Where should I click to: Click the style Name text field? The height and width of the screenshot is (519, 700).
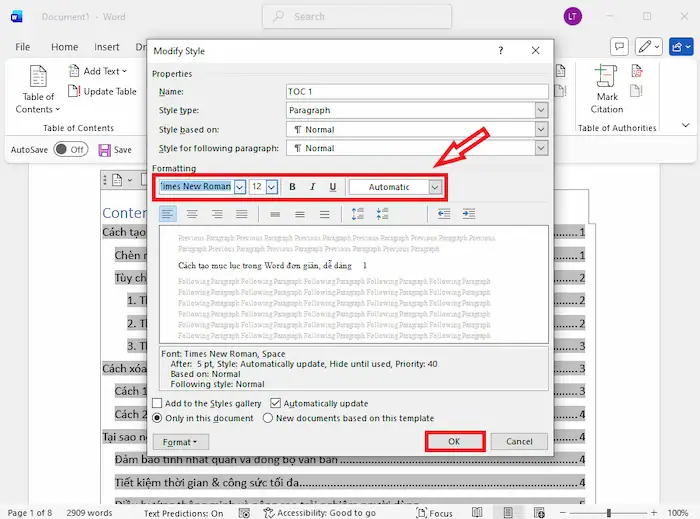click(417, 92)
